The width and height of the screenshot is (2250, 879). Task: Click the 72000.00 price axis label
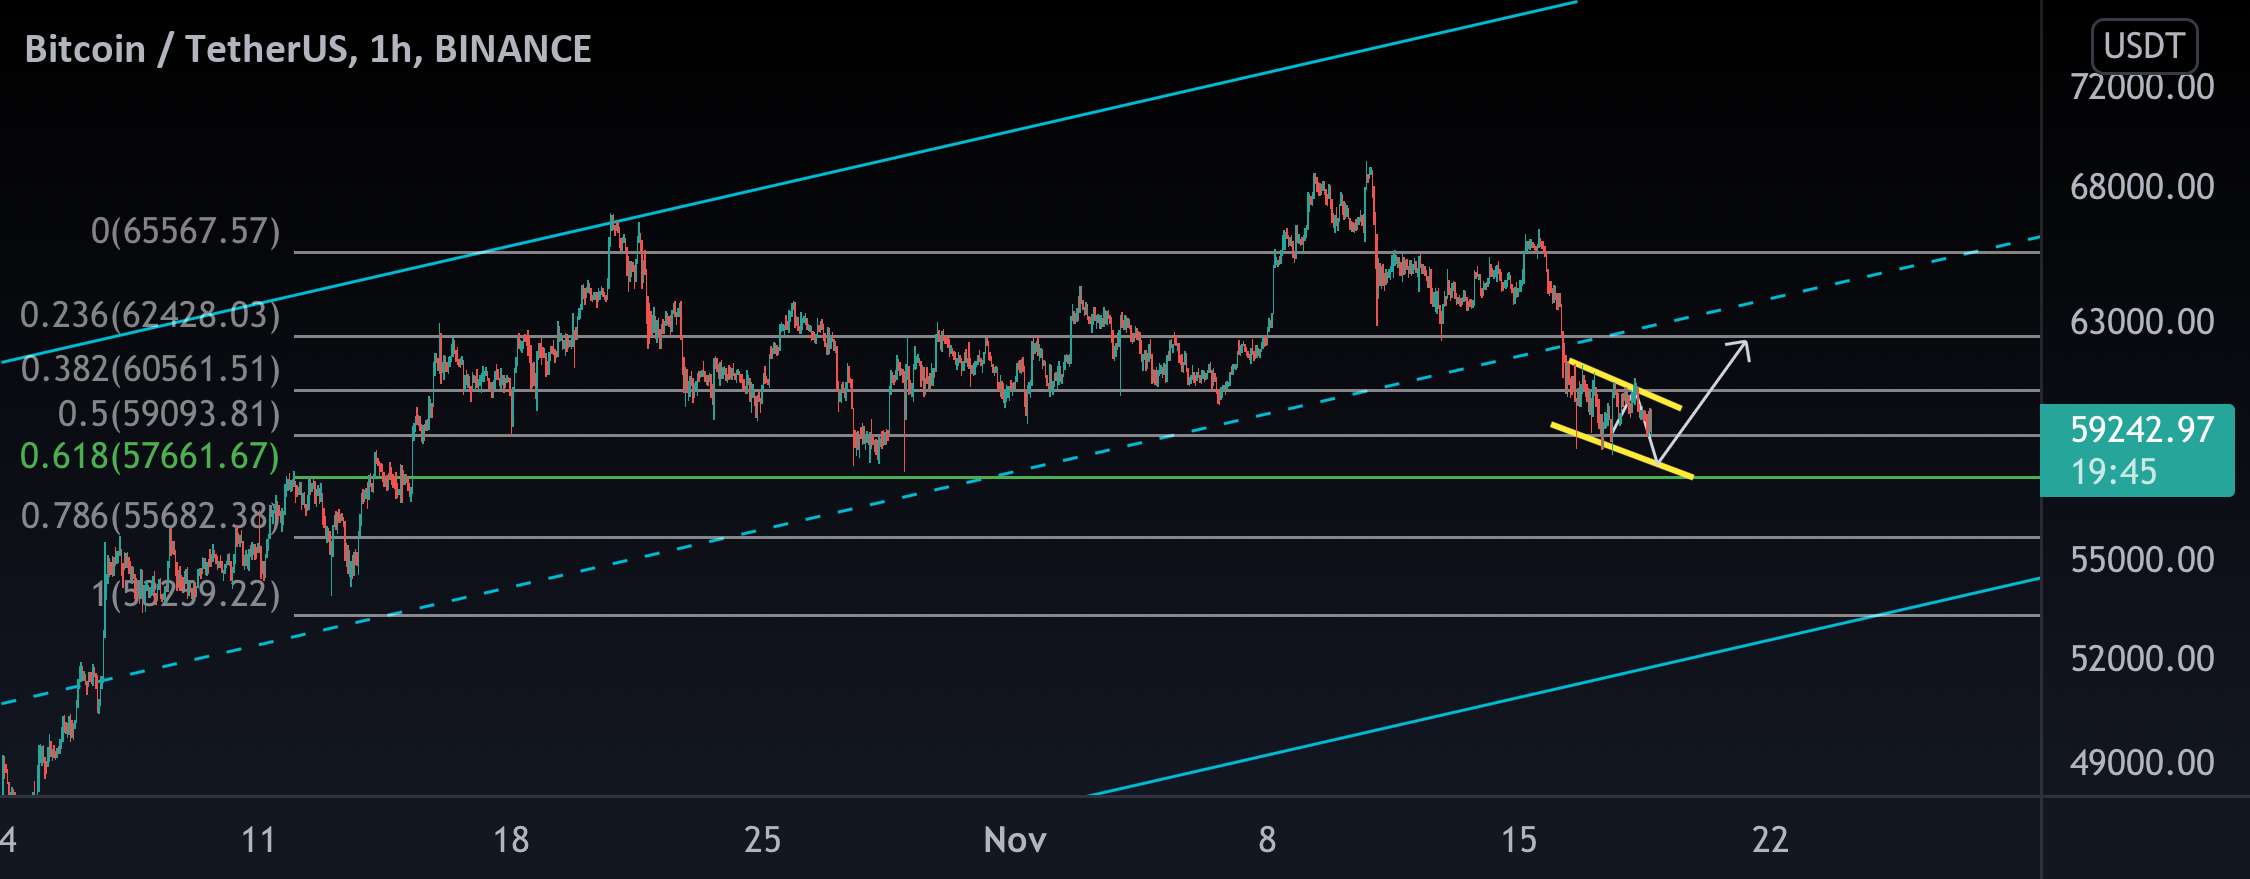[2142, 87]
